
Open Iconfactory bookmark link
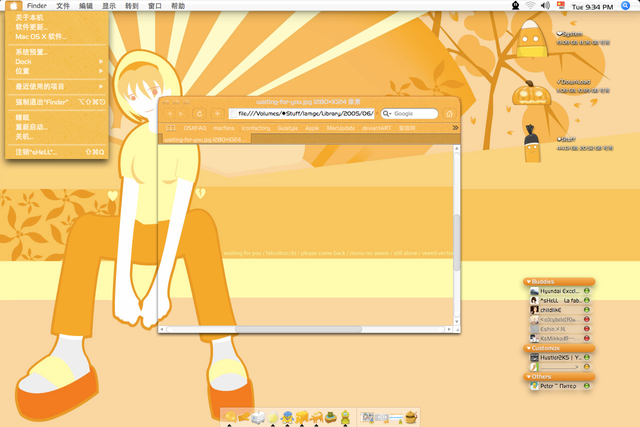256,128
